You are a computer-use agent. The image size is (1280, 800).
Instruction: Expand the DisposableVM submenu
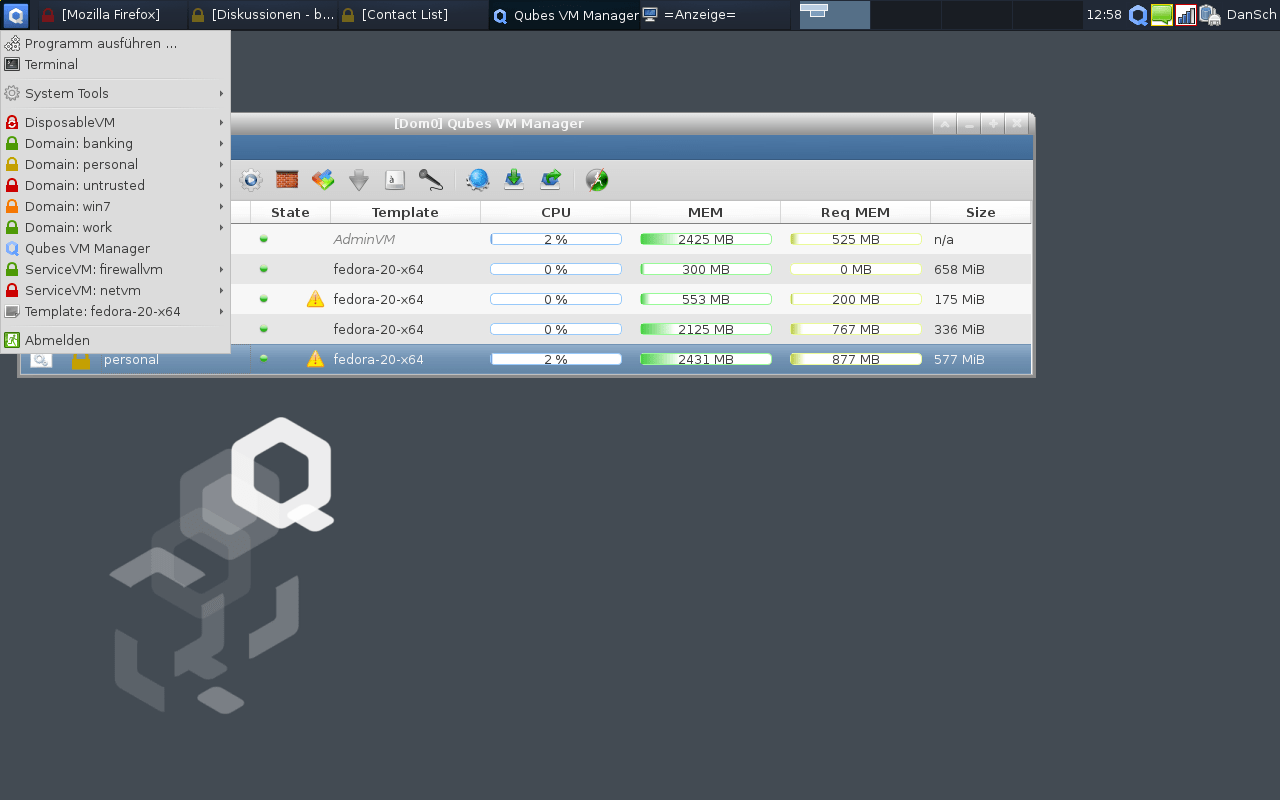pyautogui.click(x=115, y=122)
